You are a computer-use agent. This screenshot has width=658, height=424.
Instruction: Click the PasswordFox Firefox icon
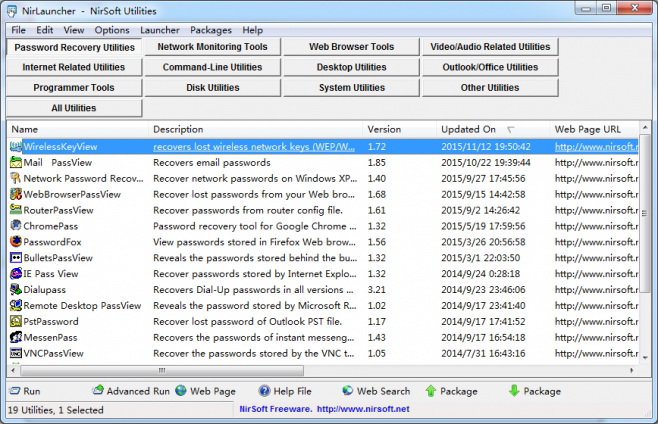(x=16, y=242)
